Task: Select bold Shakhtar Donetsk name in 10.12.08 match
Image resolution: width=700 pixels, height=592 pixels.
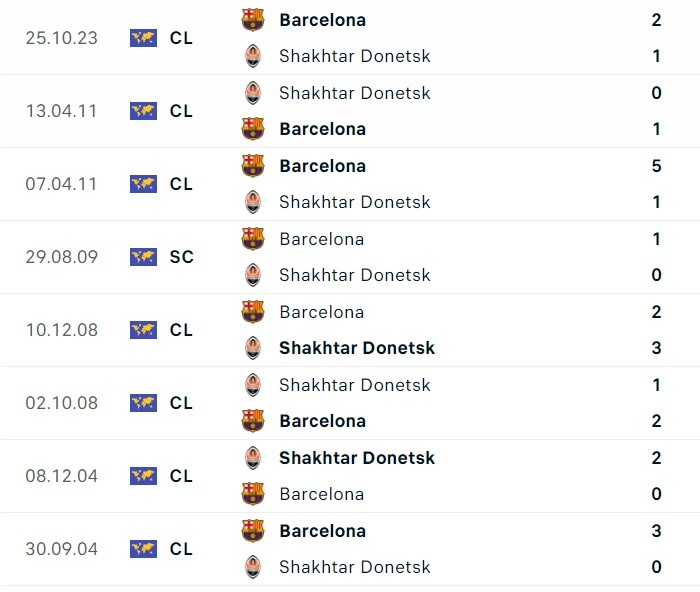Action: point(357,348)
